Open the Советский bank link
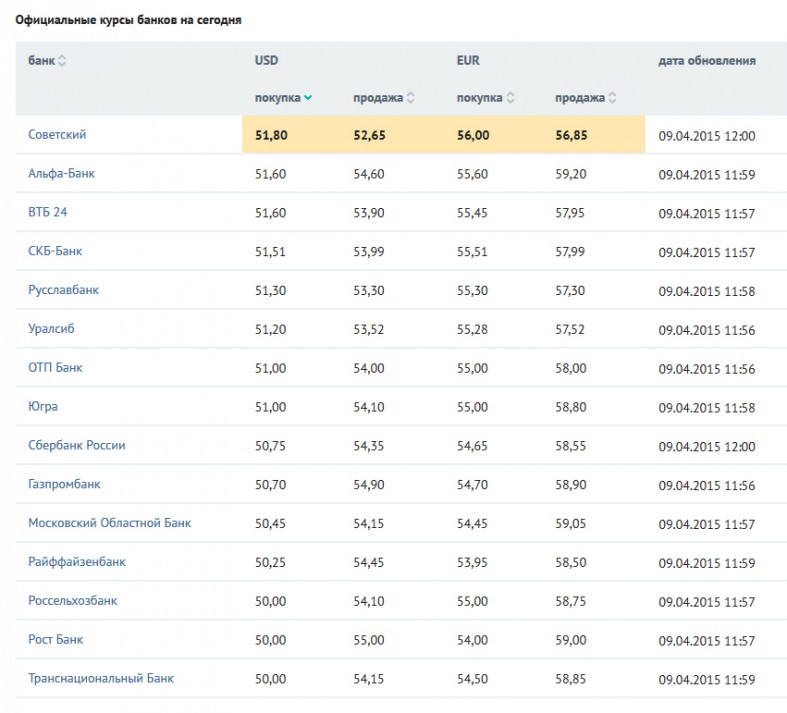This screenshot has height=713, width=787. [57, 134]
